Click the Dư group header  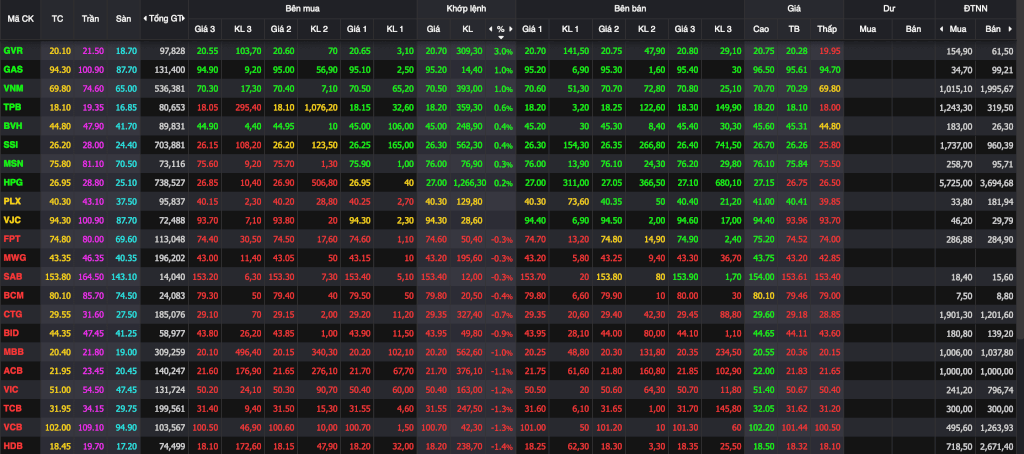click(889, 9)
